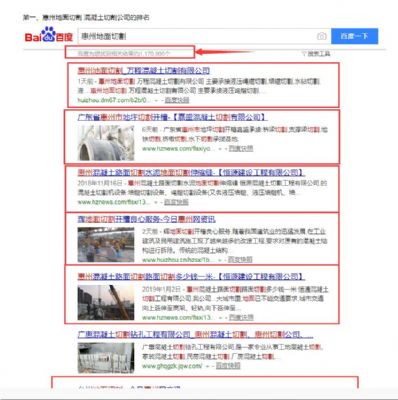Expand the small arrow after www.huizhou.cn URL
The width and height of the screenshot is (398, 400).
[x=220, y=260]
